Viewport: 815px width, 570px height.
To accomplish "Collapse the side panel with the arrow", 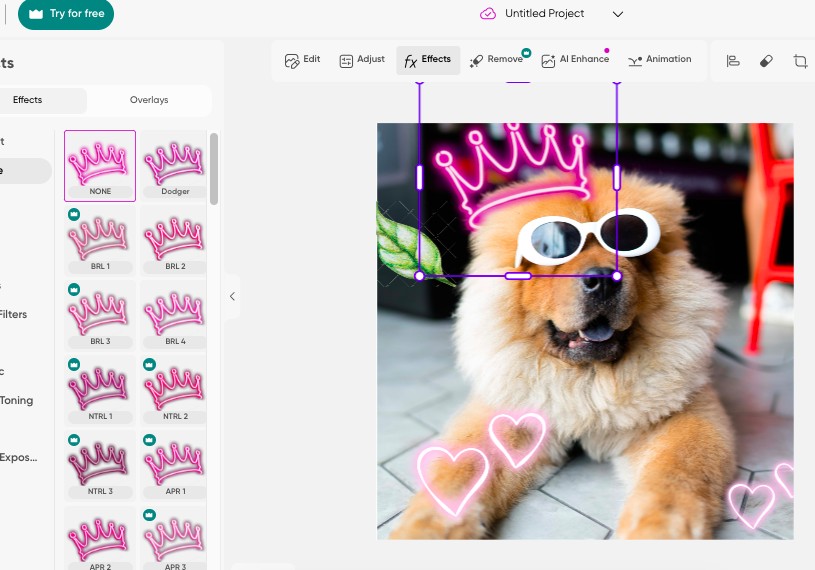I will pyautogui.click(x=232, y=296).
